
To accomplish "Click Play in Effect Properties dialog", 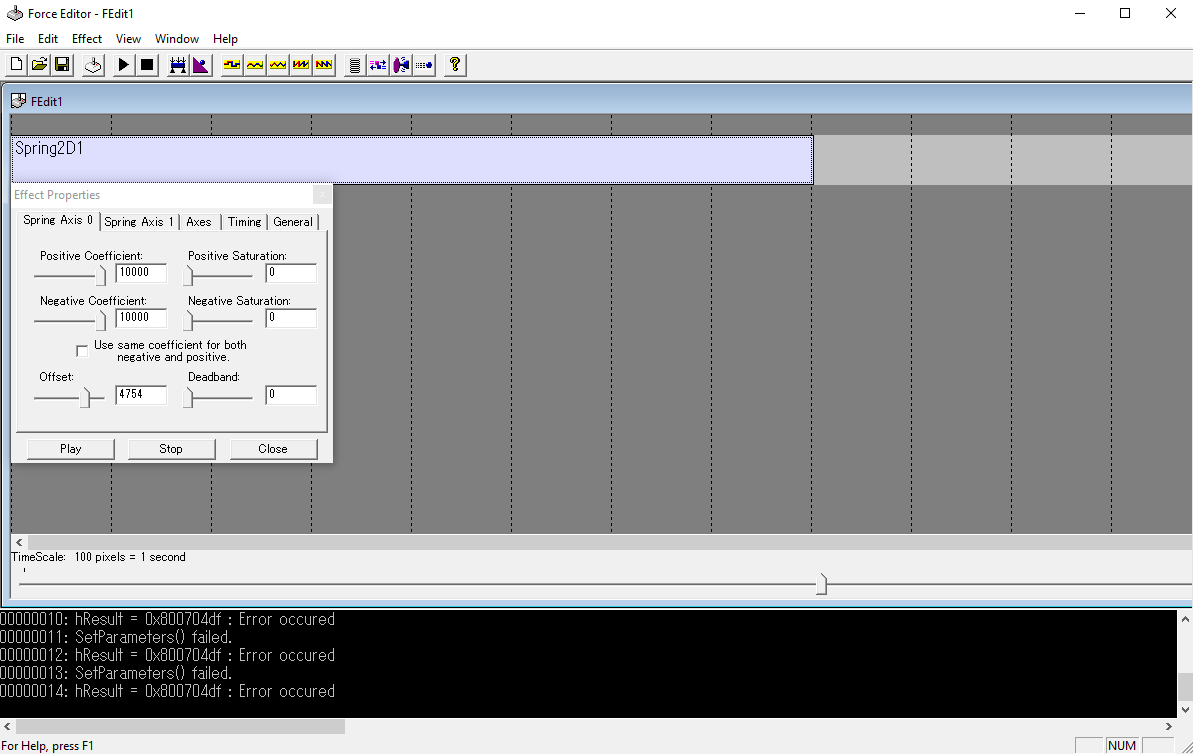I will (71, 449).
